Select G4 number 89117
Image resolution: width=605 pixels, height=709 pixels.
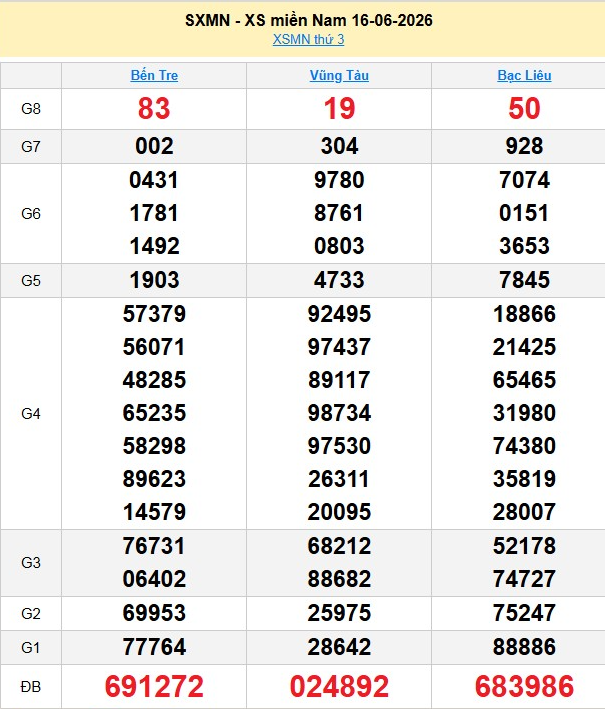click(339, 380)
